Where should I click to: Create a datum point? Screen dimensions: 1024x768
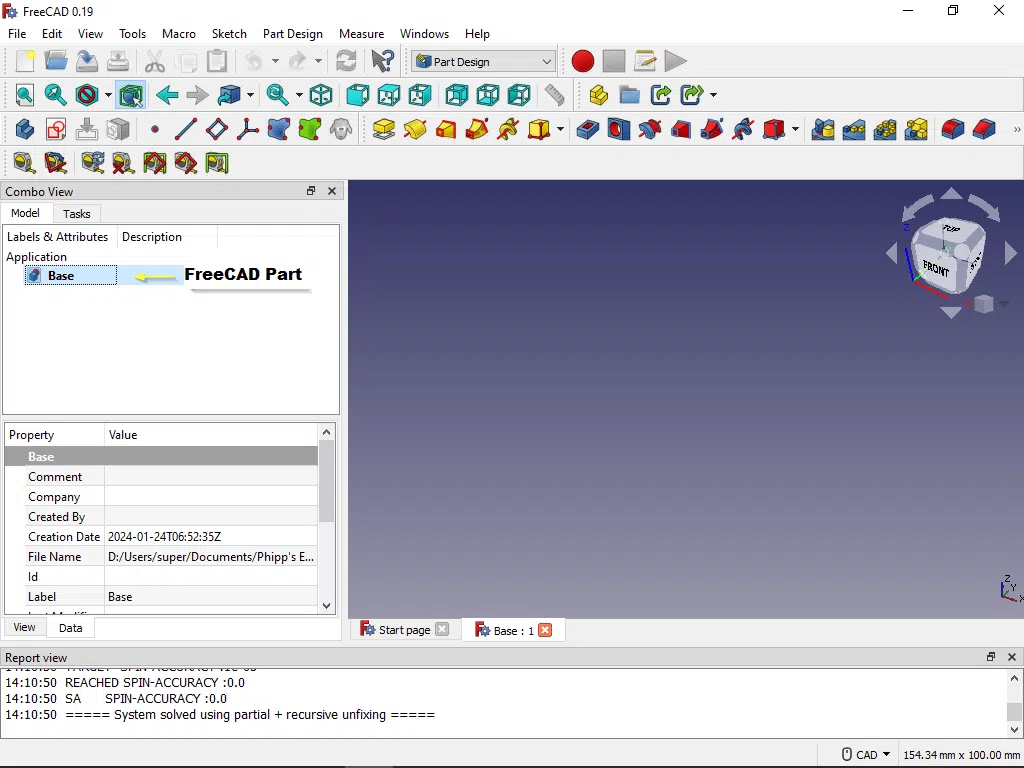point(155,129)
